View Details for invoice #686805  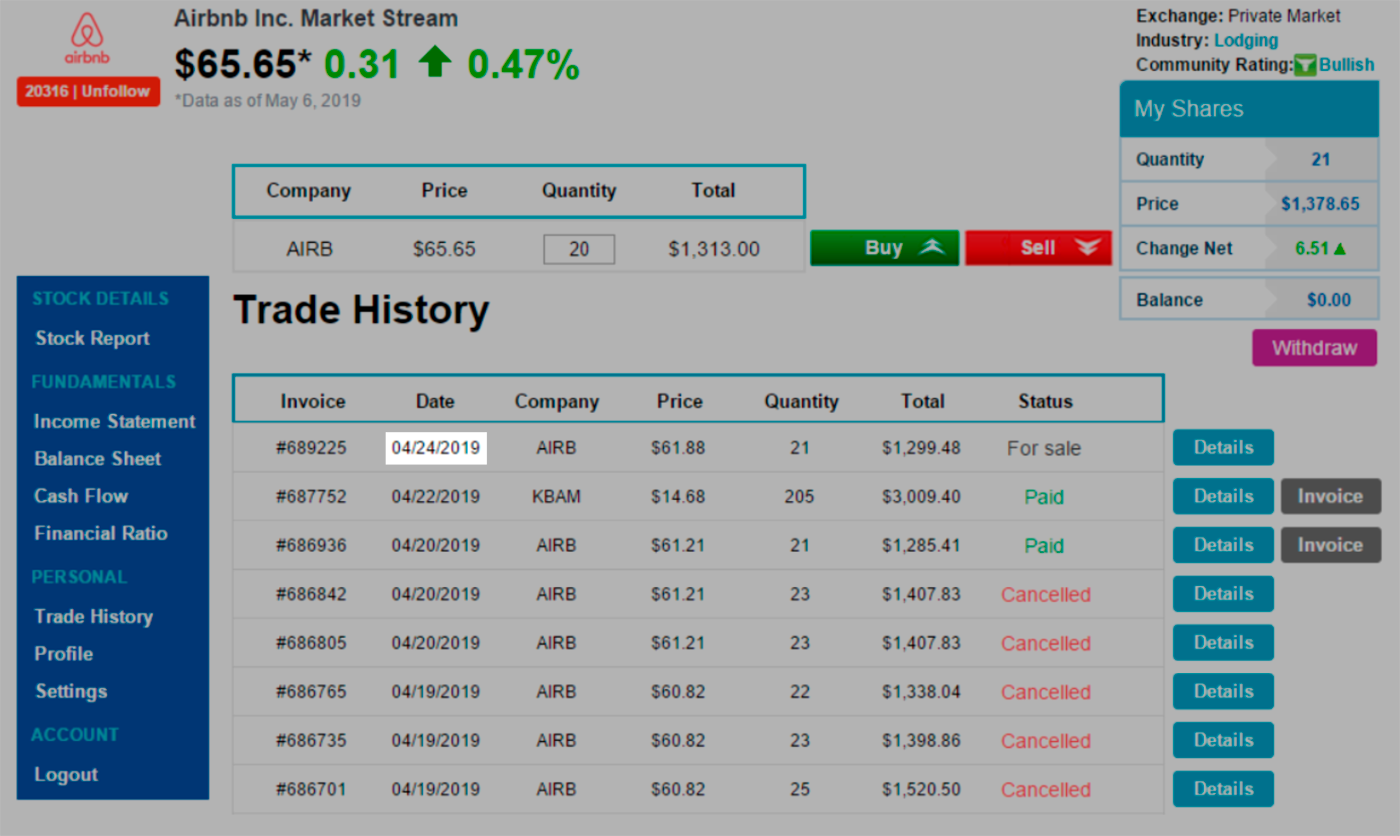(x=1223, y=643)
